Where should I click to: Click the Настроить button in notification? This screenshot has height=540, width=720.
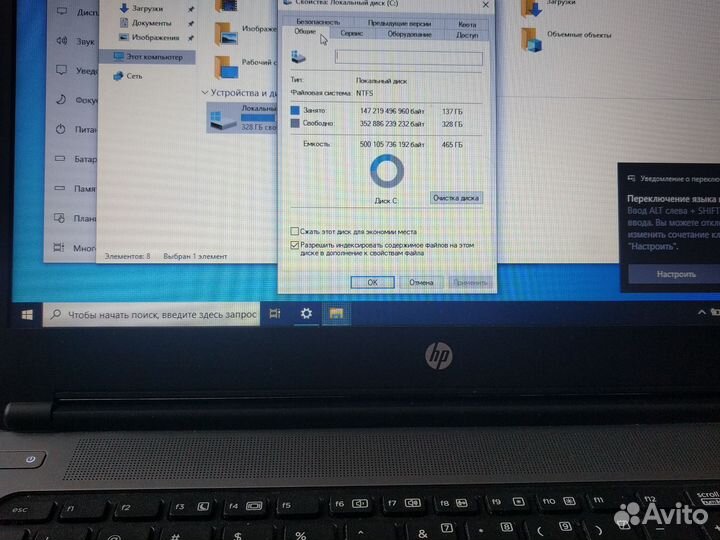(674, 274)
